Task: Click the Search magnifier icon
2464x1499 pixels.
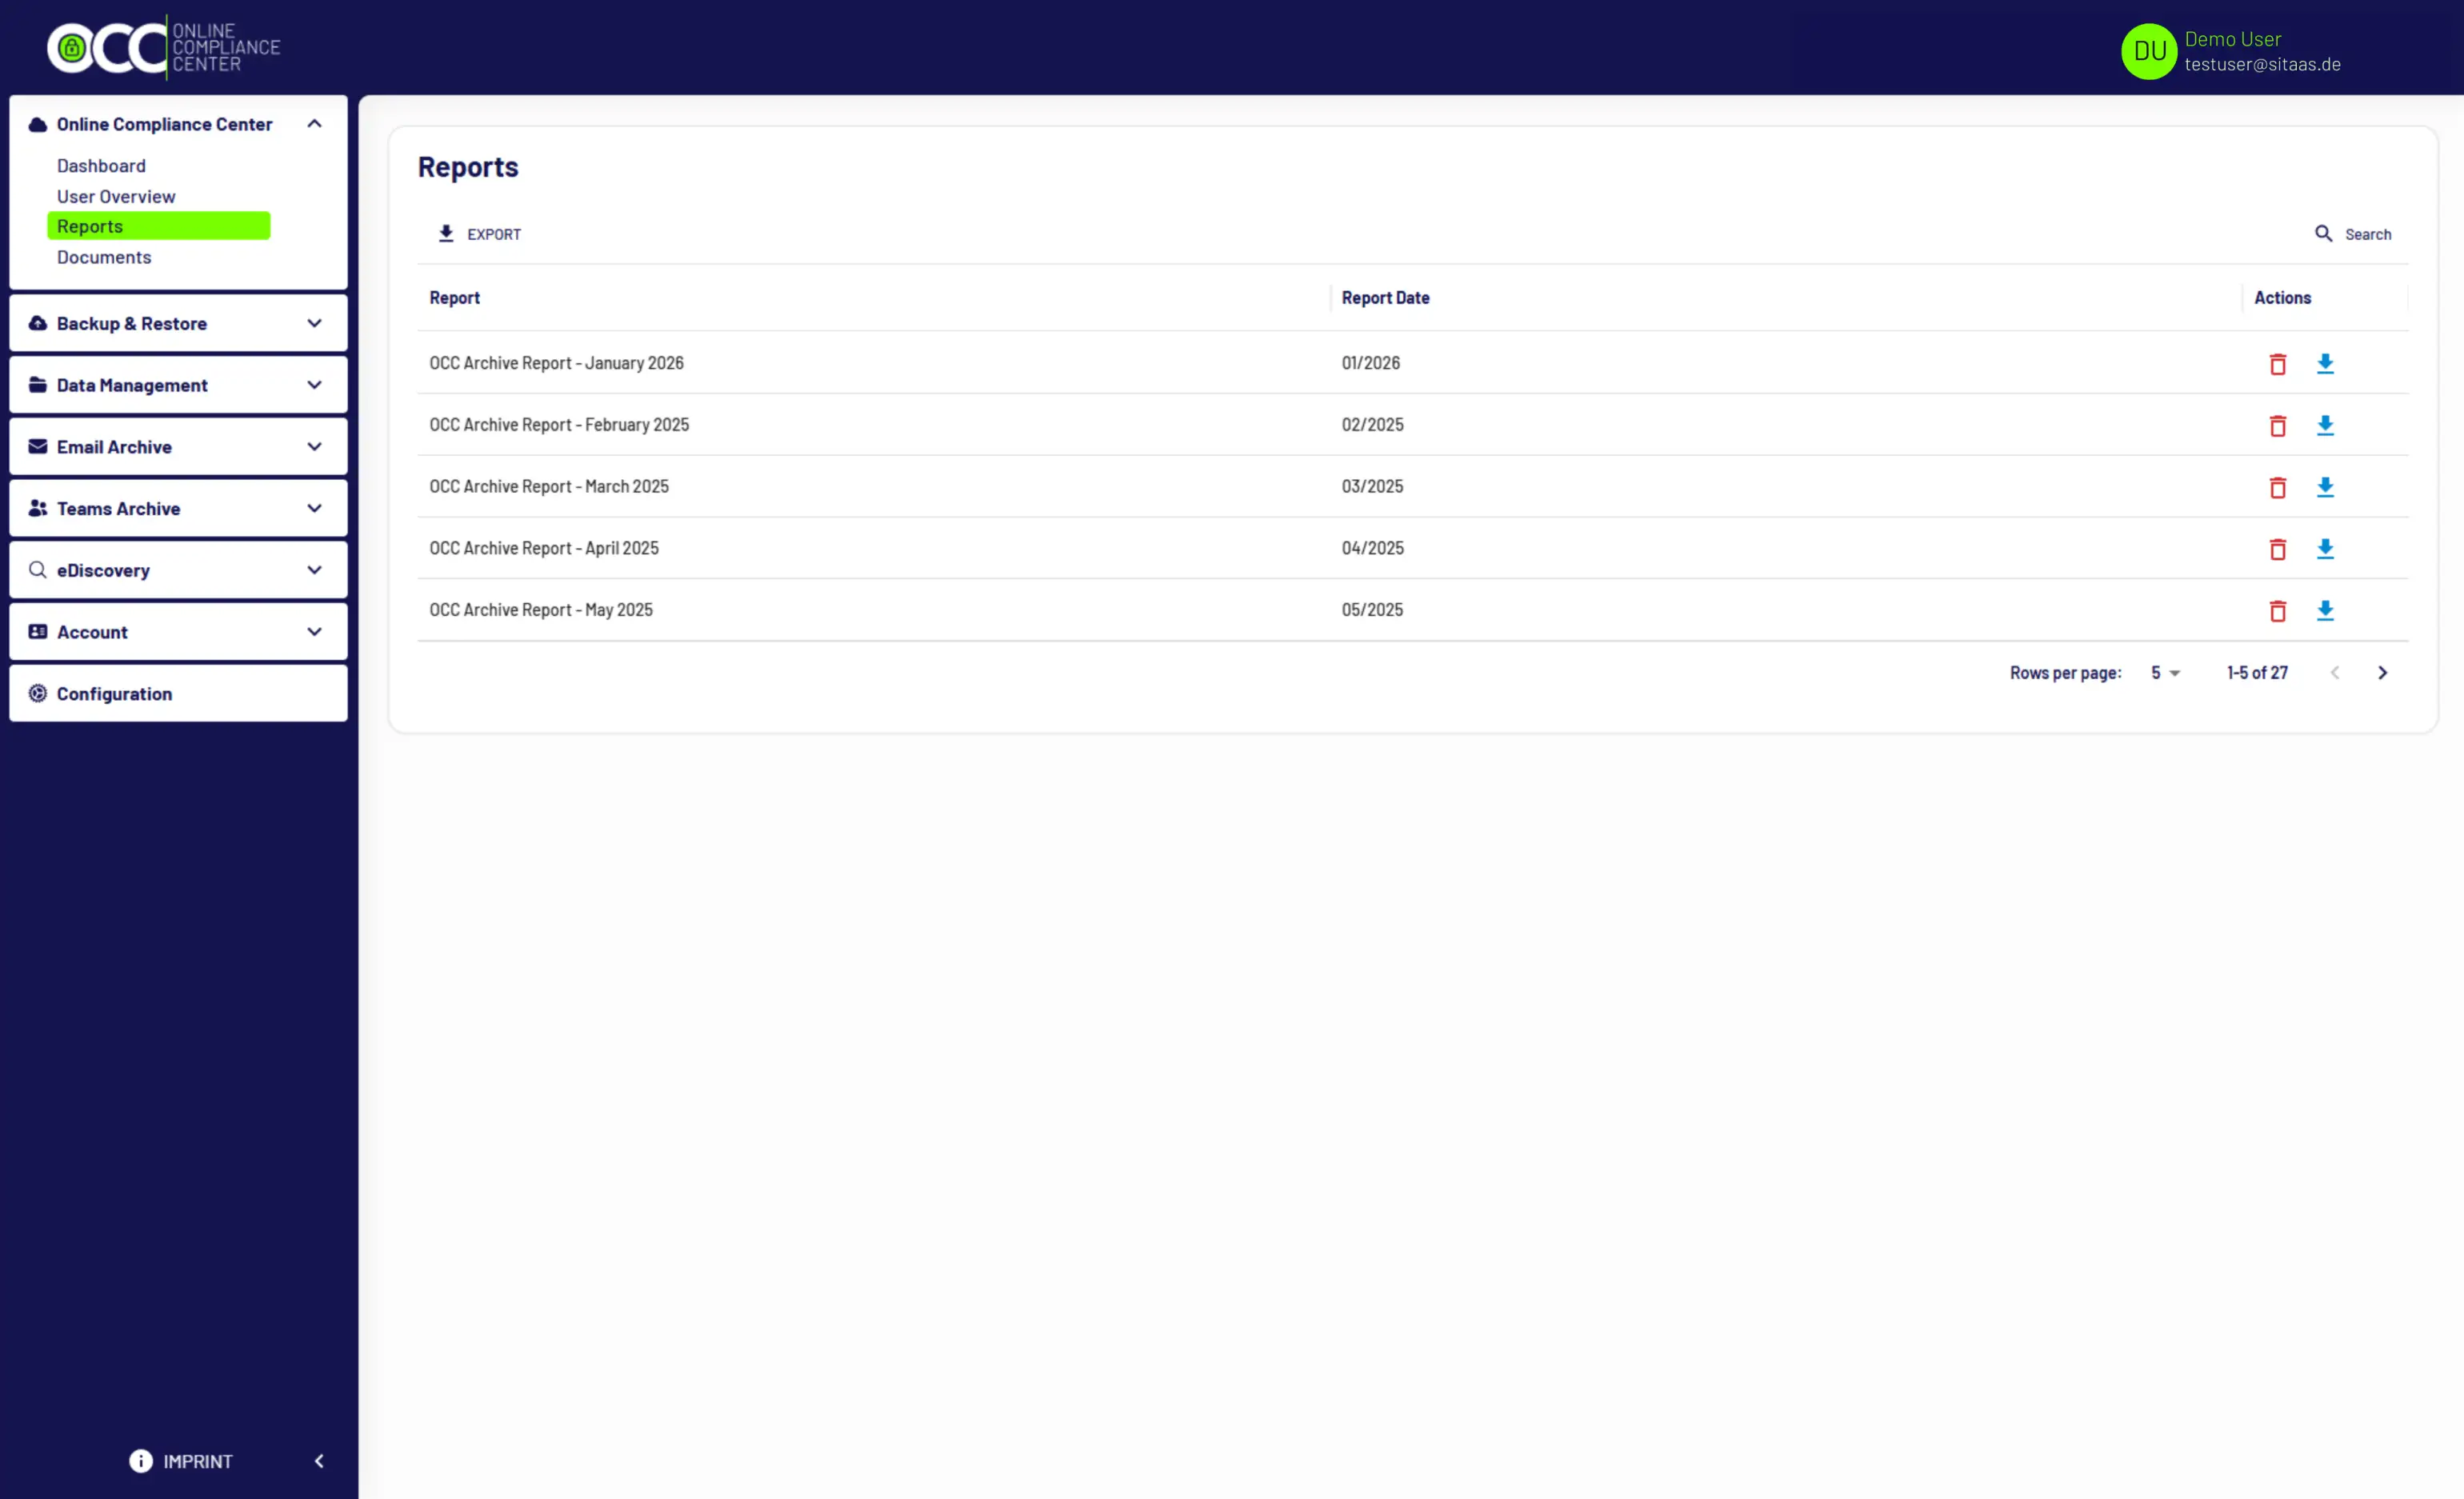Action: [2323, 234]
